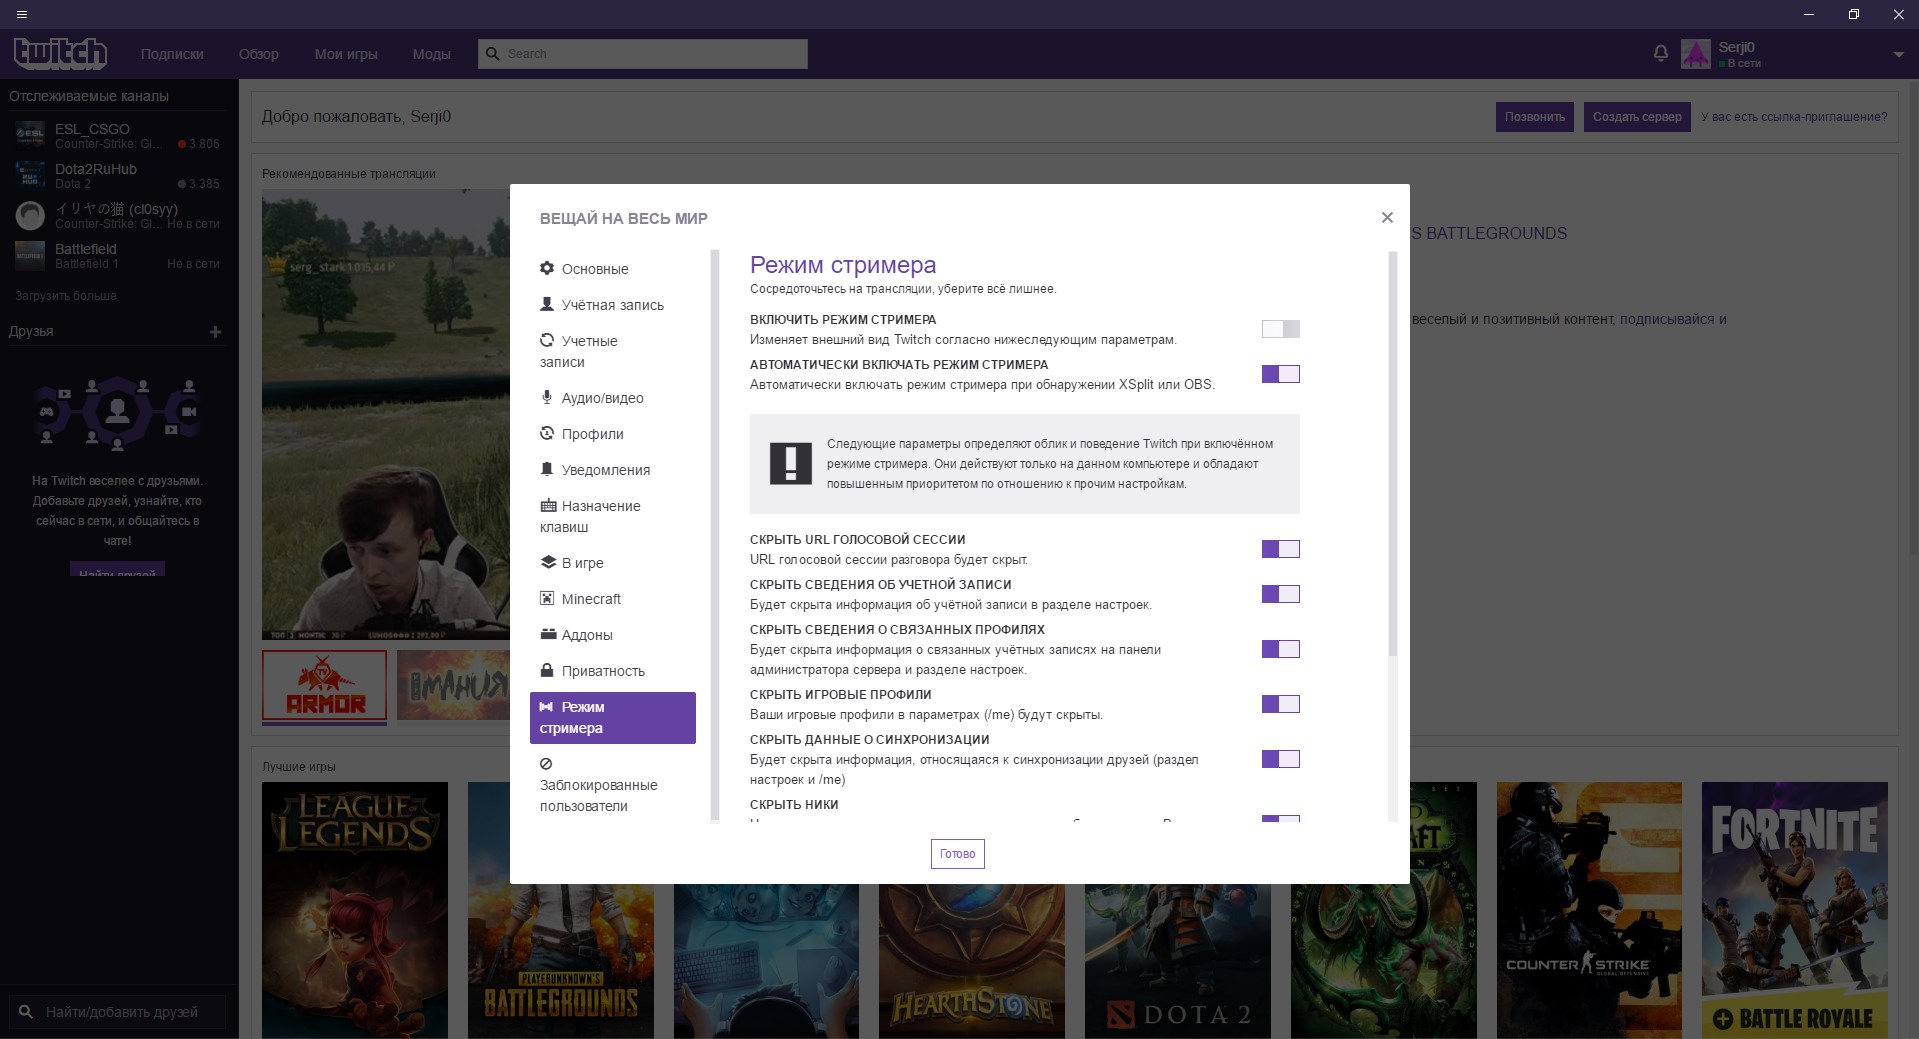This screenshot has height=1039, width=1919.
Task: Click the sync icon next to Учетные записи
Action: pos(547,340)
